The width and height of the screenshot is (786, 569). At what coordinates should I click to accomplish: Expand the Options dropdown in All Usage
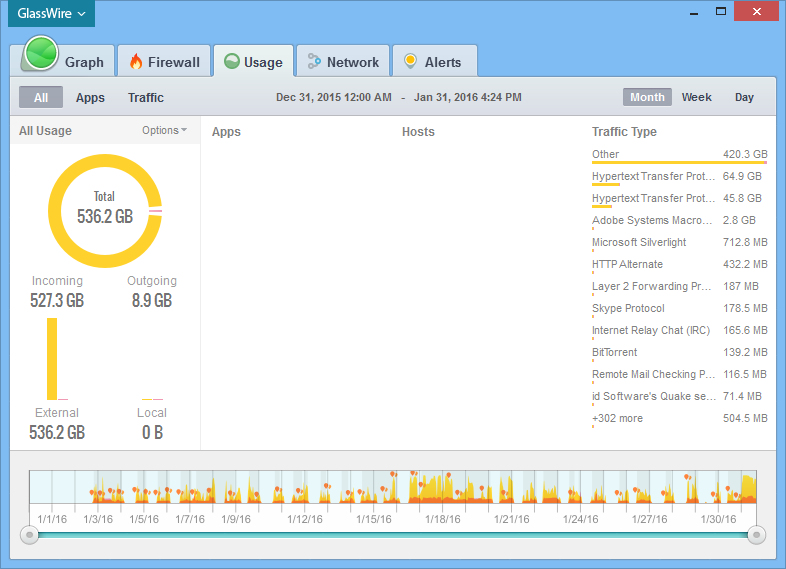[164, 130]
